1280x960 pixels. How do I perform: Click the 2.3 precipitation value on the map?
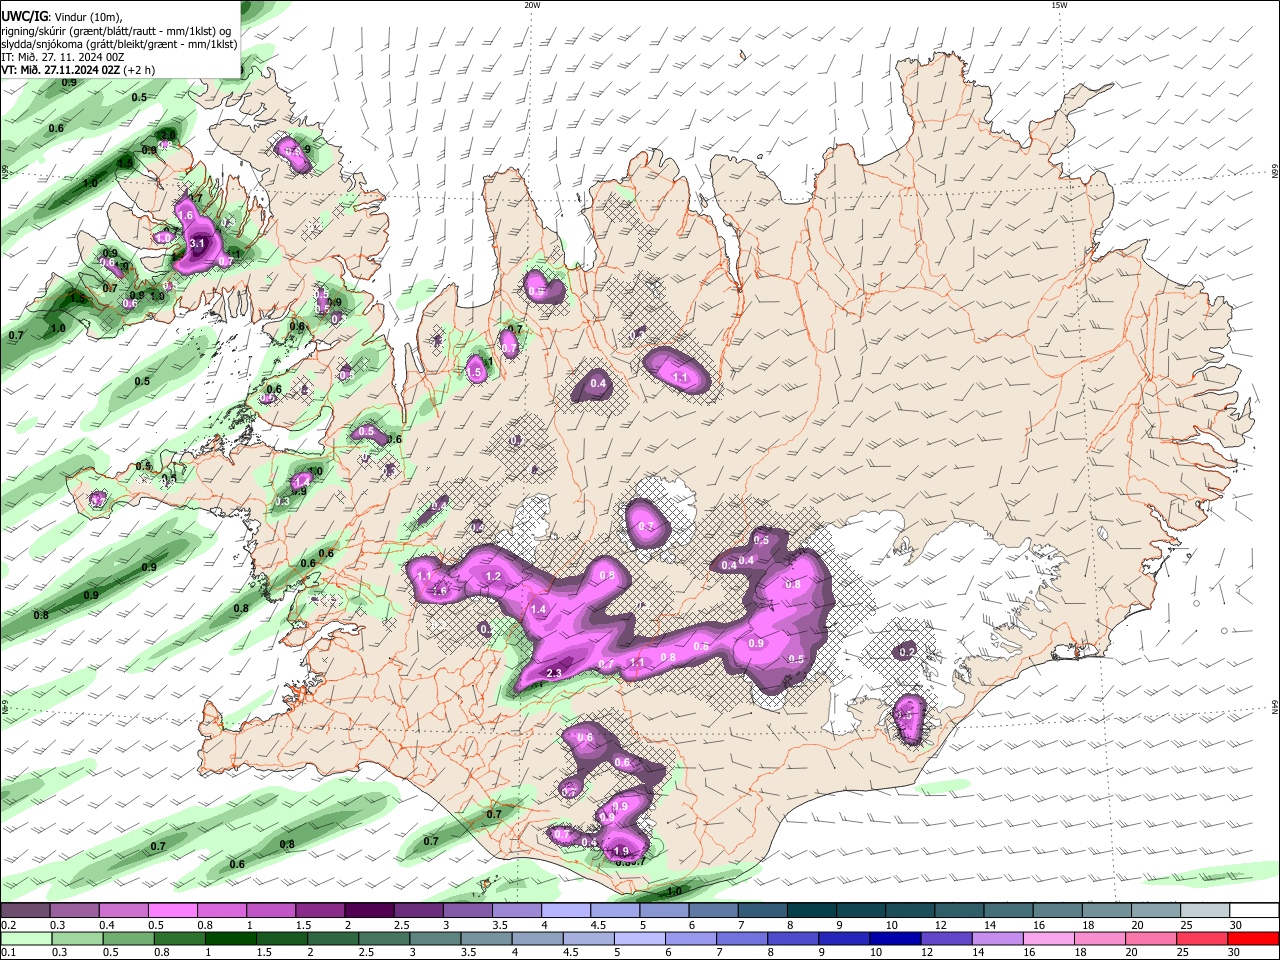(x=553, y=674)
